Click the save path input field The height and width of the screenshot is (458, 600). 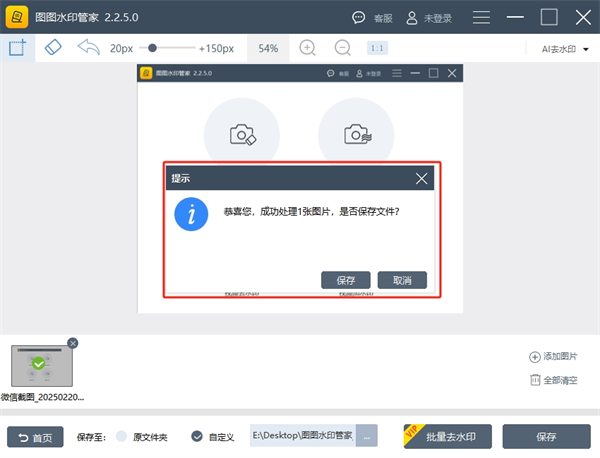[303, 435]
